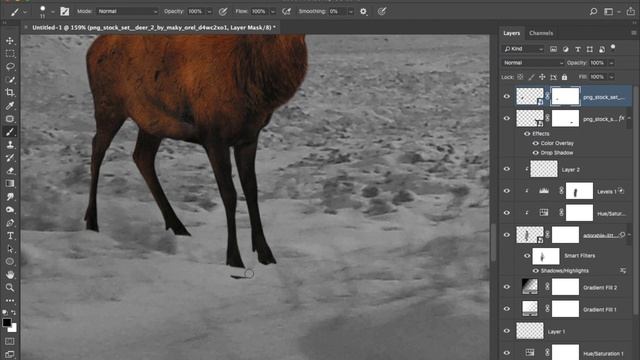Viewport: 640px width, 360px height.
Task: Open the layer blend mode dropdown
Action: (533, 63)
